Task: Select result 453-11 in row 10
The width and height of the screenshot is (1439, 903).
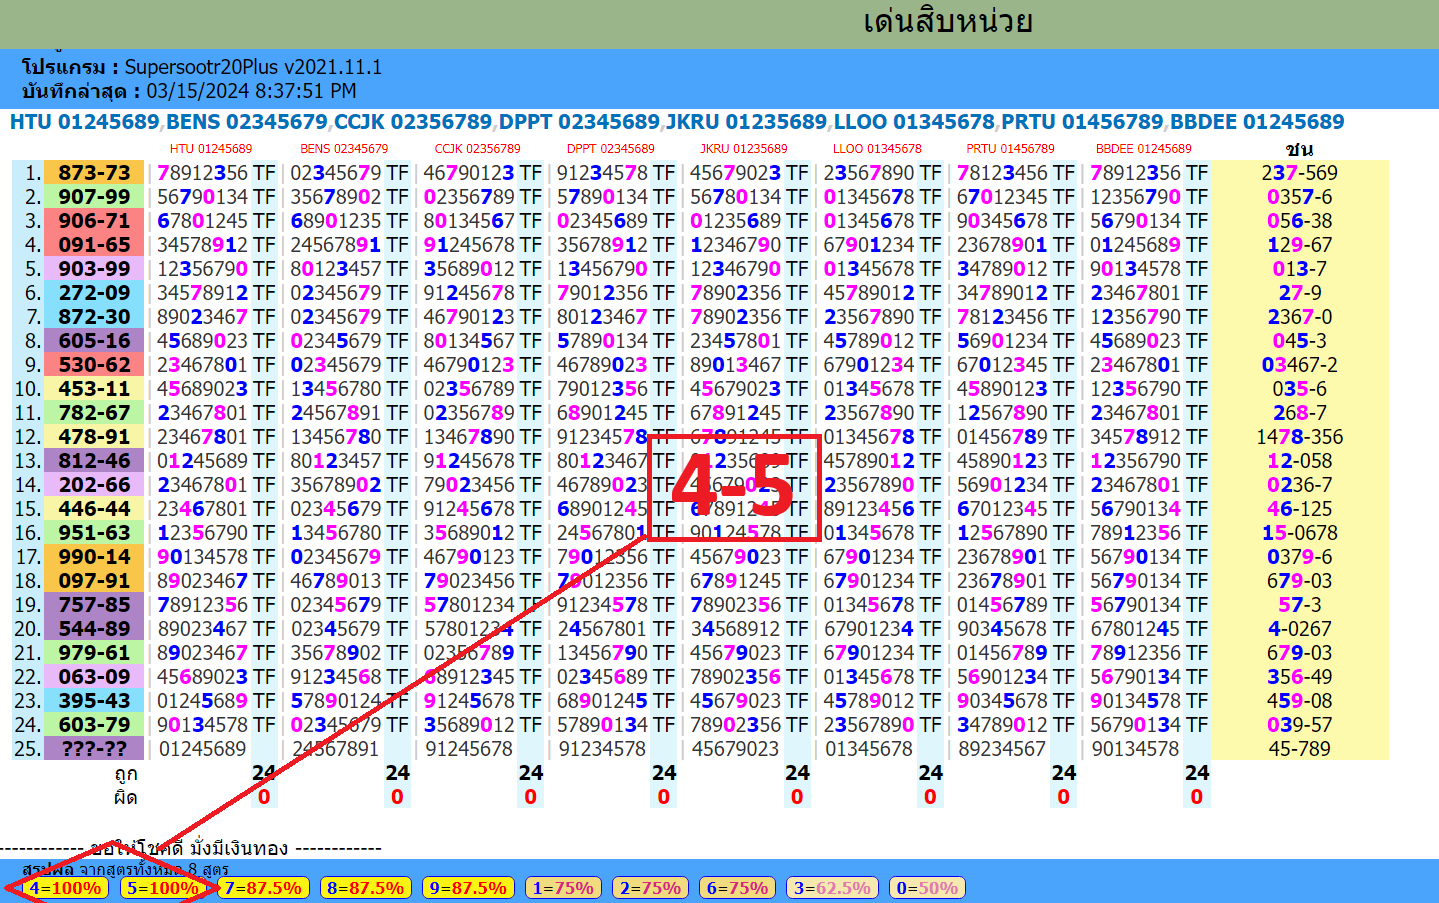Action: pyautogui.click(x=95, y=389)
